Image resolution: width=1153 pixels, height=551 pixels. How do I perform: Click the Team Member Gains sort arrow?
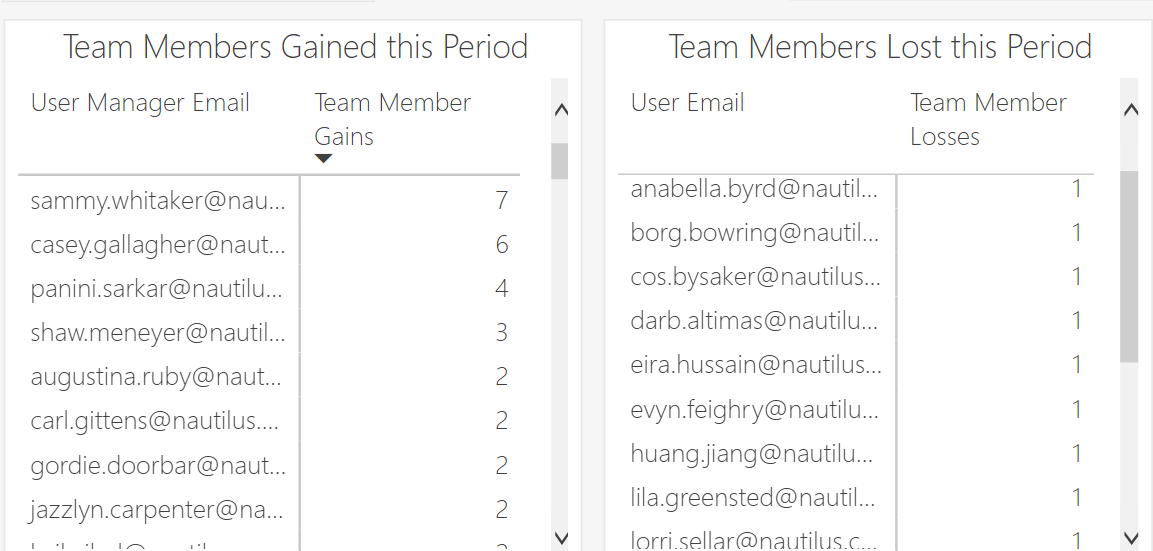323,159
